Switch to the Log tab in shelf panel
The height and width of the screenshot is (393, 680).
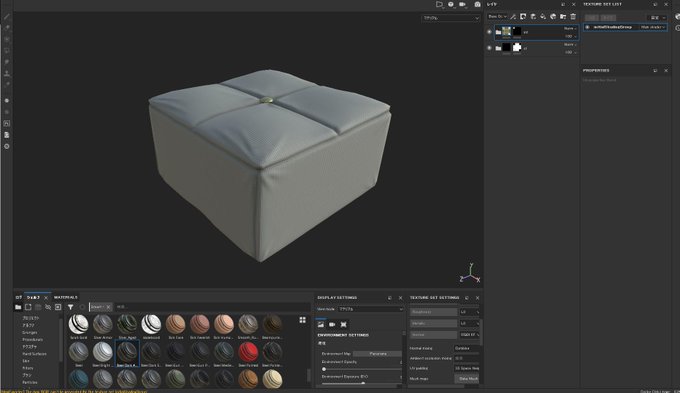(x=19, y=297)
